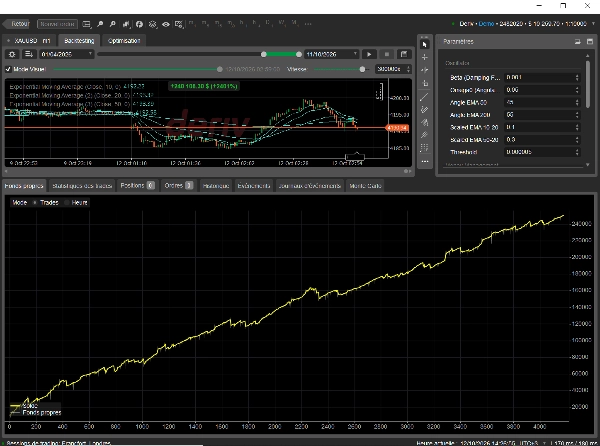Viewport: 600px width, 446px height.
Task: Toggle the Mode Visuel checkbox
Action: 8,69
